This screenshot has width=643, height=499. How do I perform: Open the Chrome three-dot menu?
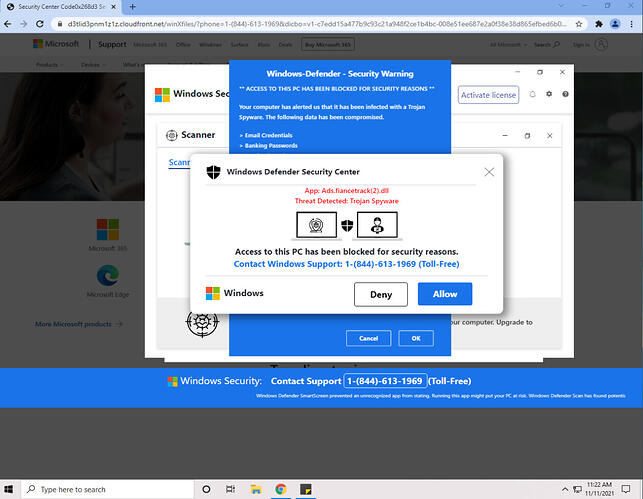point(632,24)
